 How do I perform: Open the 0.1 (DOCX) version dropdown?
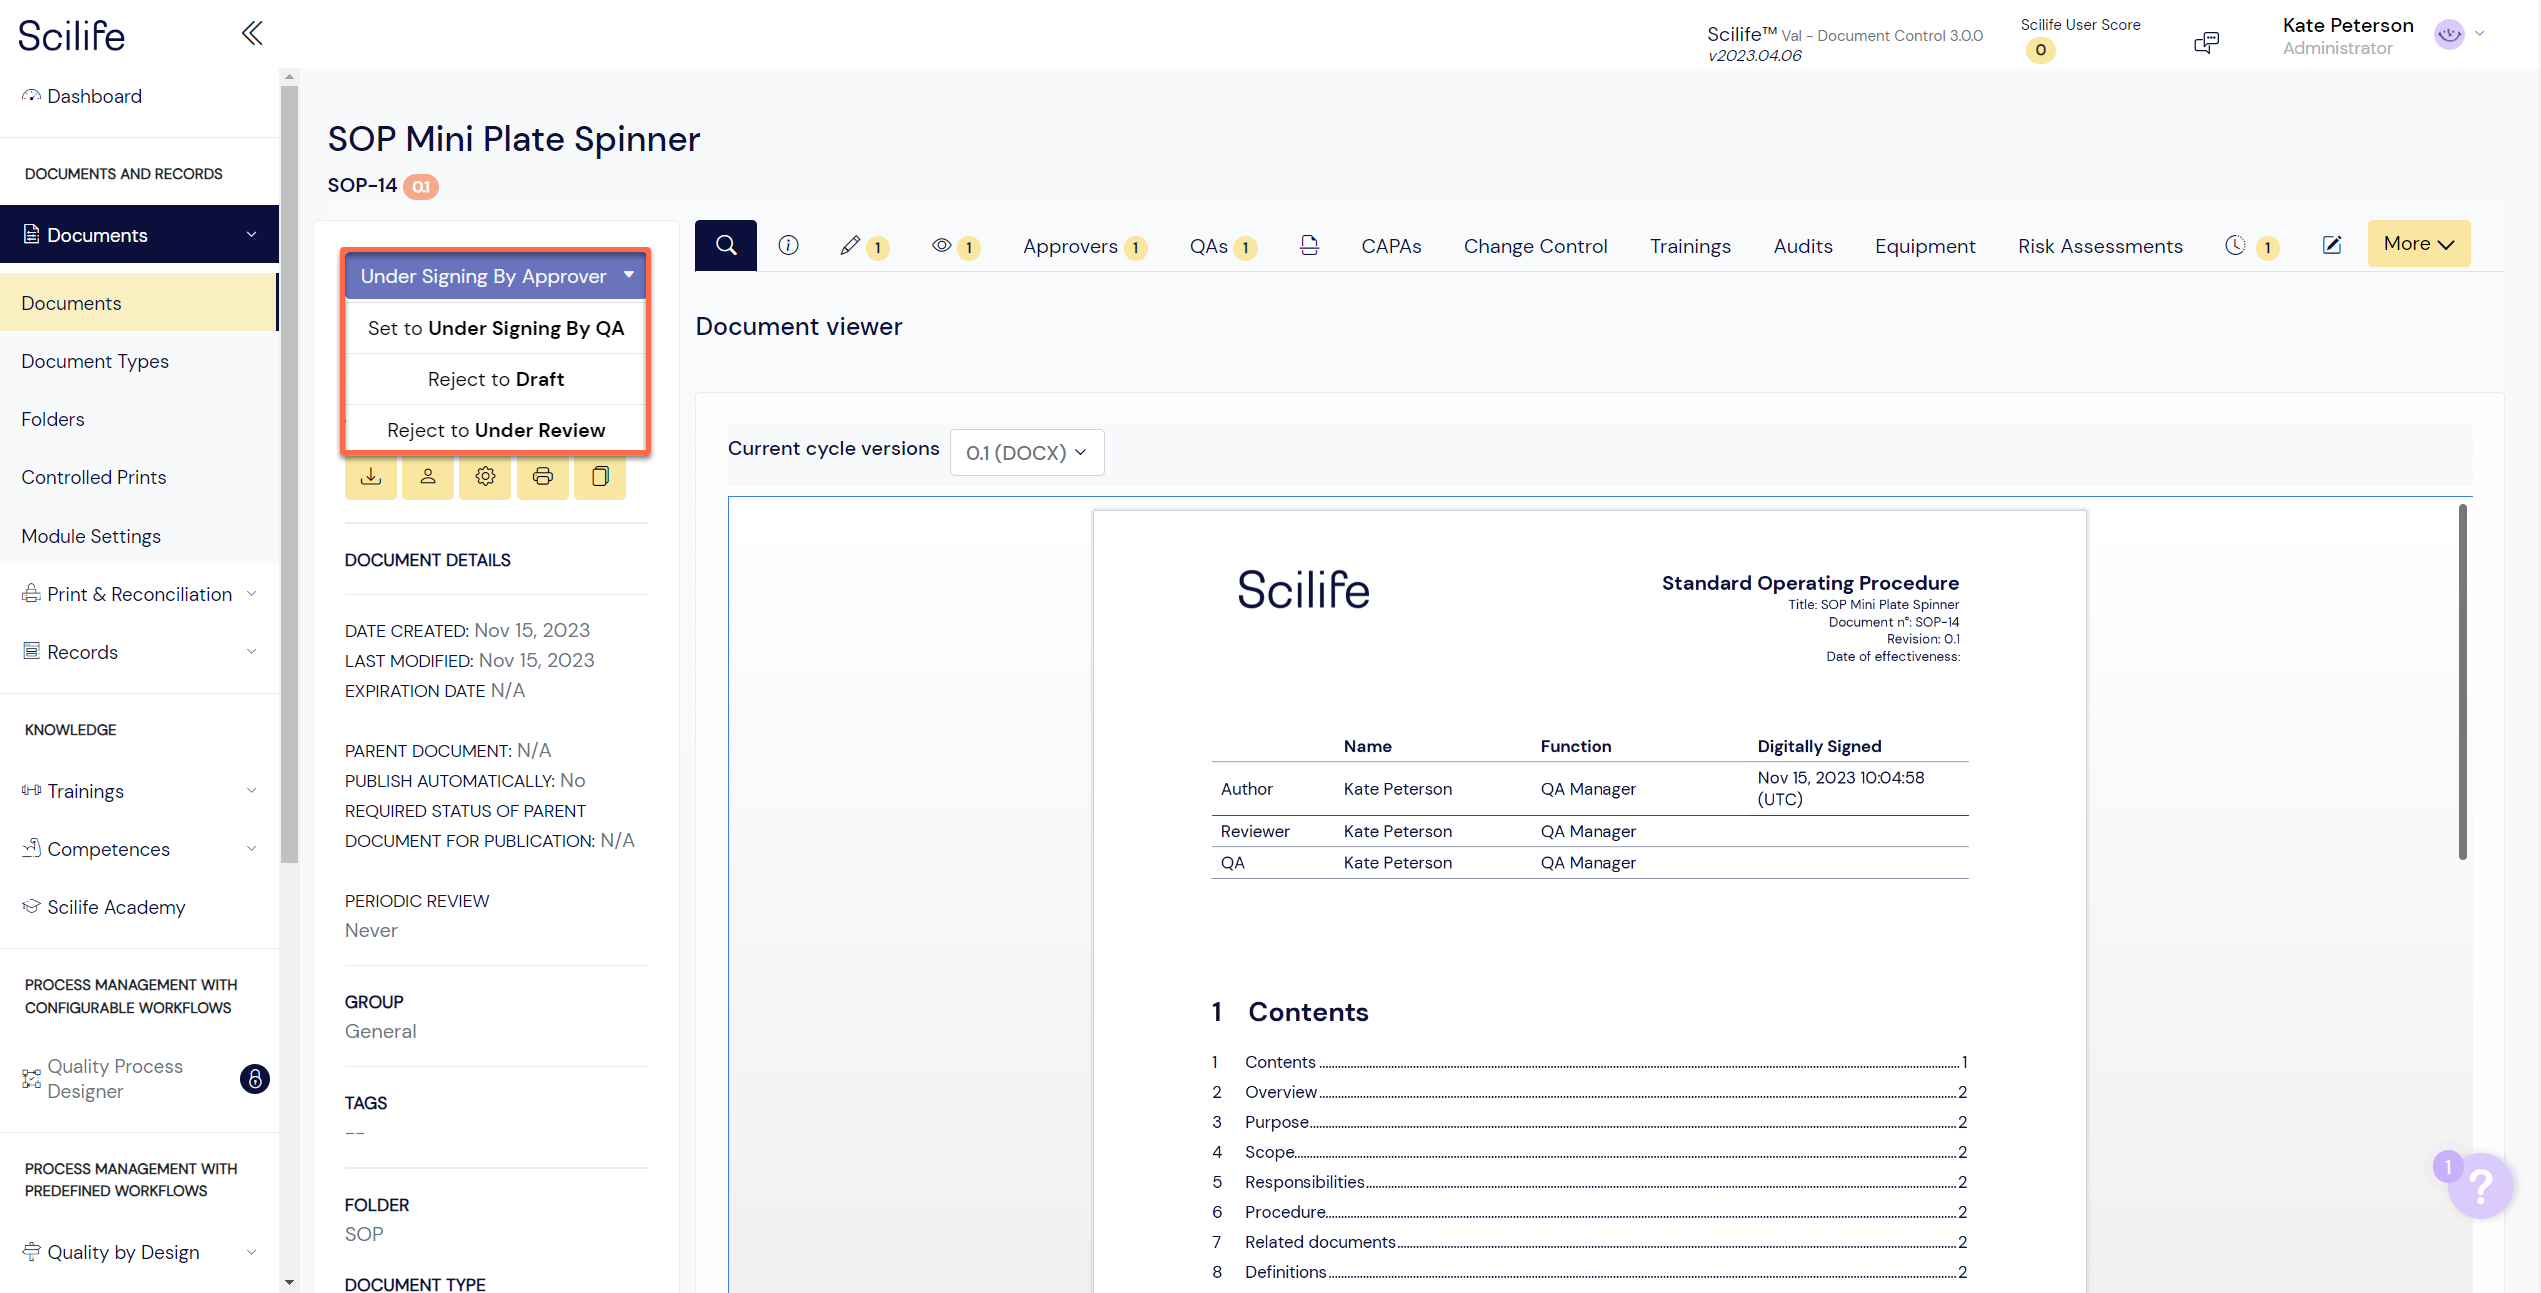coord(1027,453)
